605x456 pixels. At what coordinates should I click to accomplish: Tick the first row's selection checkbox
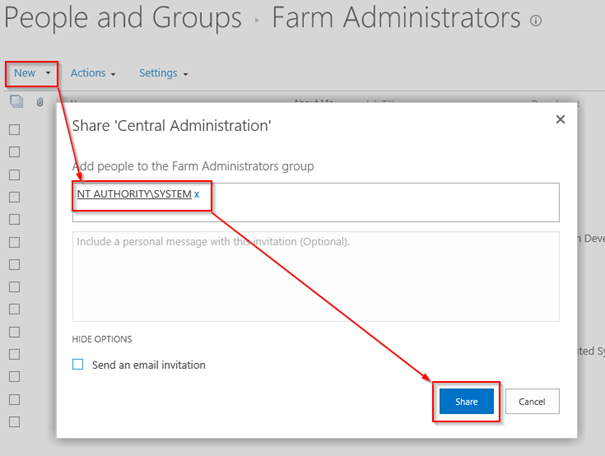point(15,129)
